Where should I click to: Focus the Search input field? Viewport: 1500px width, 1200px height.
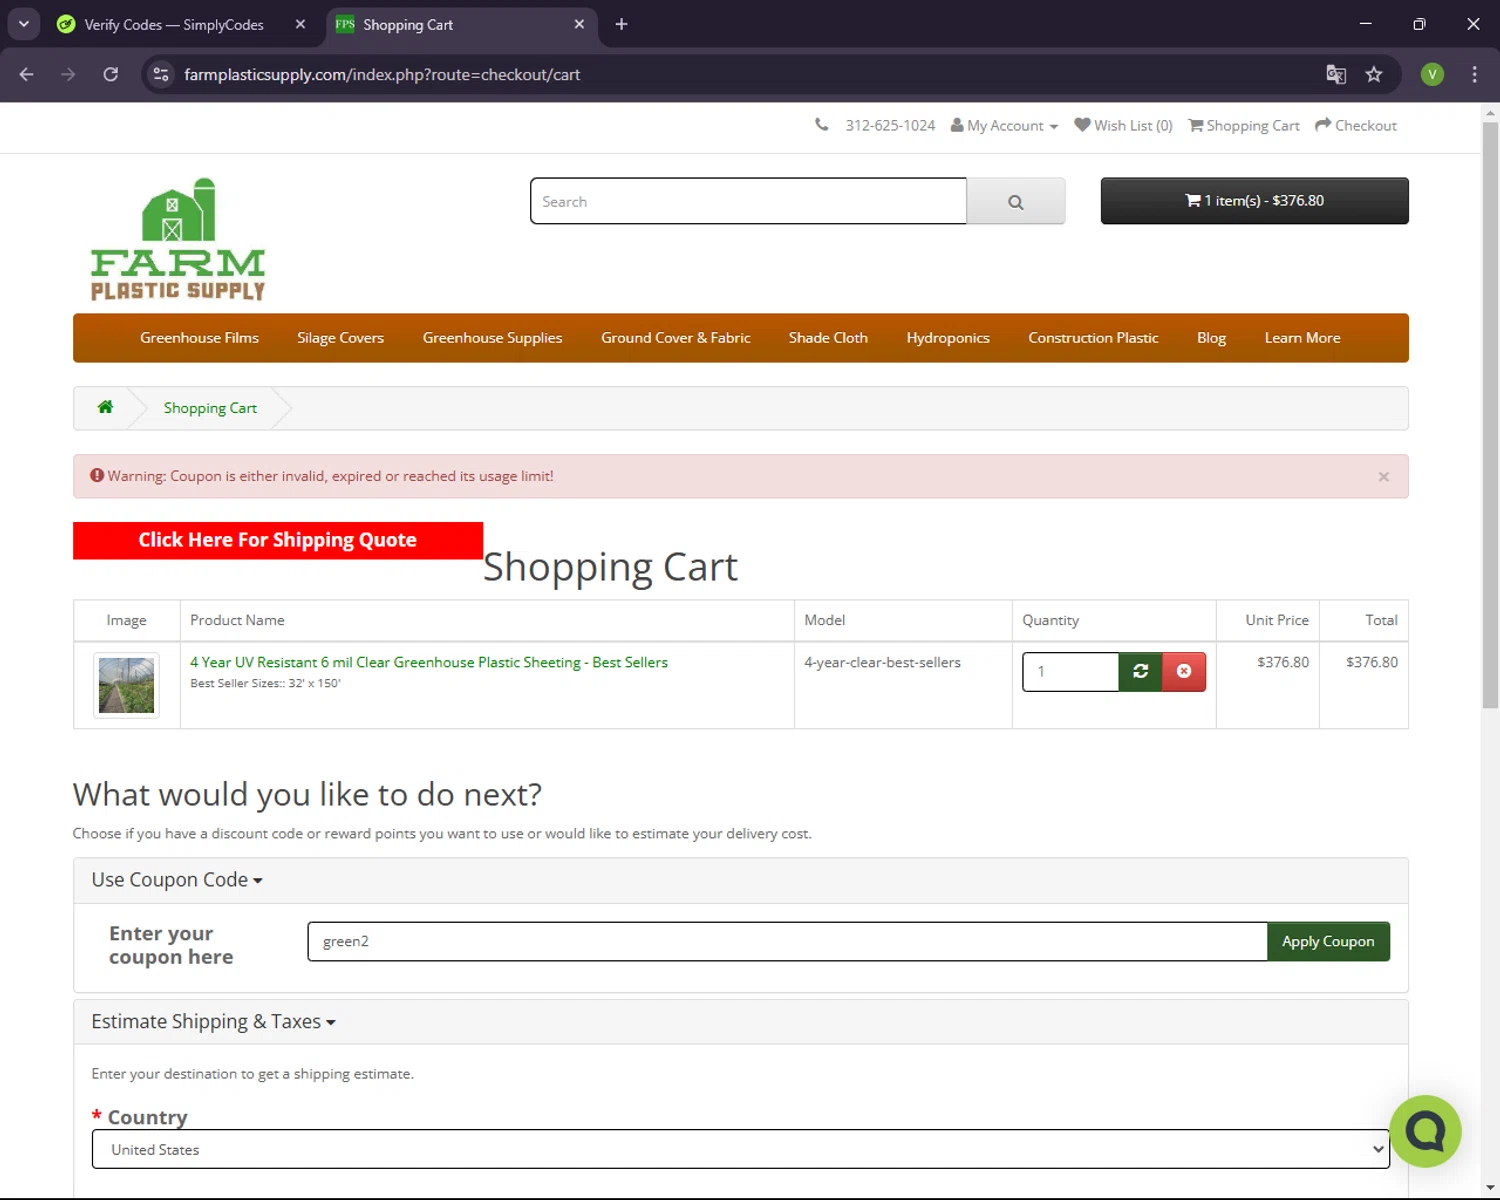point(748,201)
